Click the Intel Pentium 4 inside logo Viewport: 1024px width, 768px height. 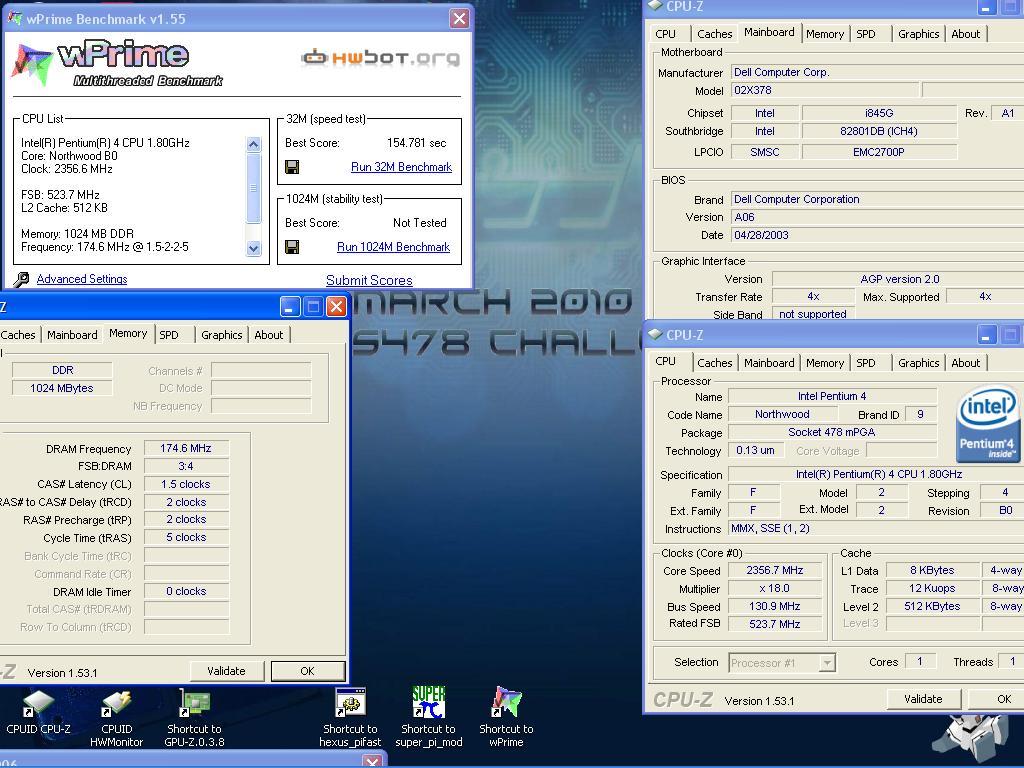(x=987, y=425)
